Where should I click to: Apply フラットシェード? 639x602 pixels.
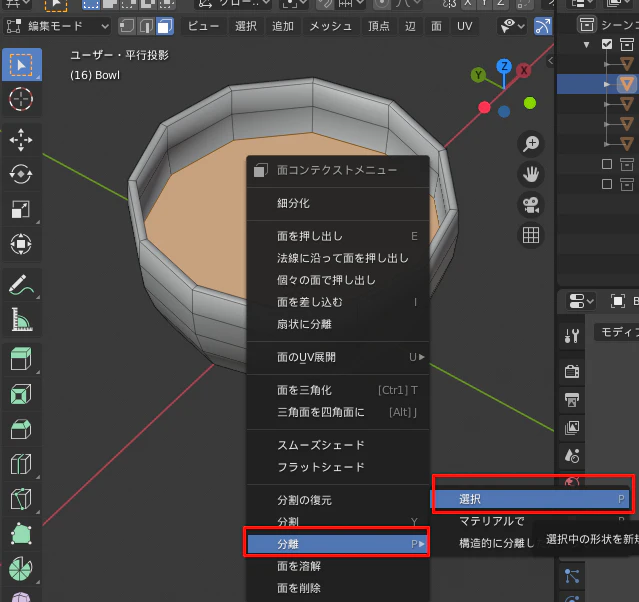pyautogui.click(x=337, y=467)
